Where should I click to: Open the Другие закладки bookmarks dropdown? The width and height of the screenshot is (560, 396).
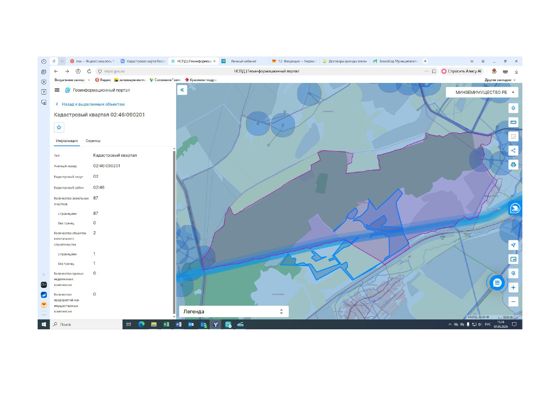coord(500,80)
